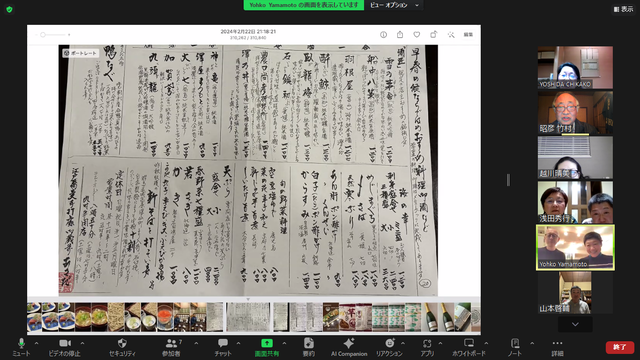Viewport: 640px width, 360px height.
Task: Open the ノート notes icon
Action: 515,347
